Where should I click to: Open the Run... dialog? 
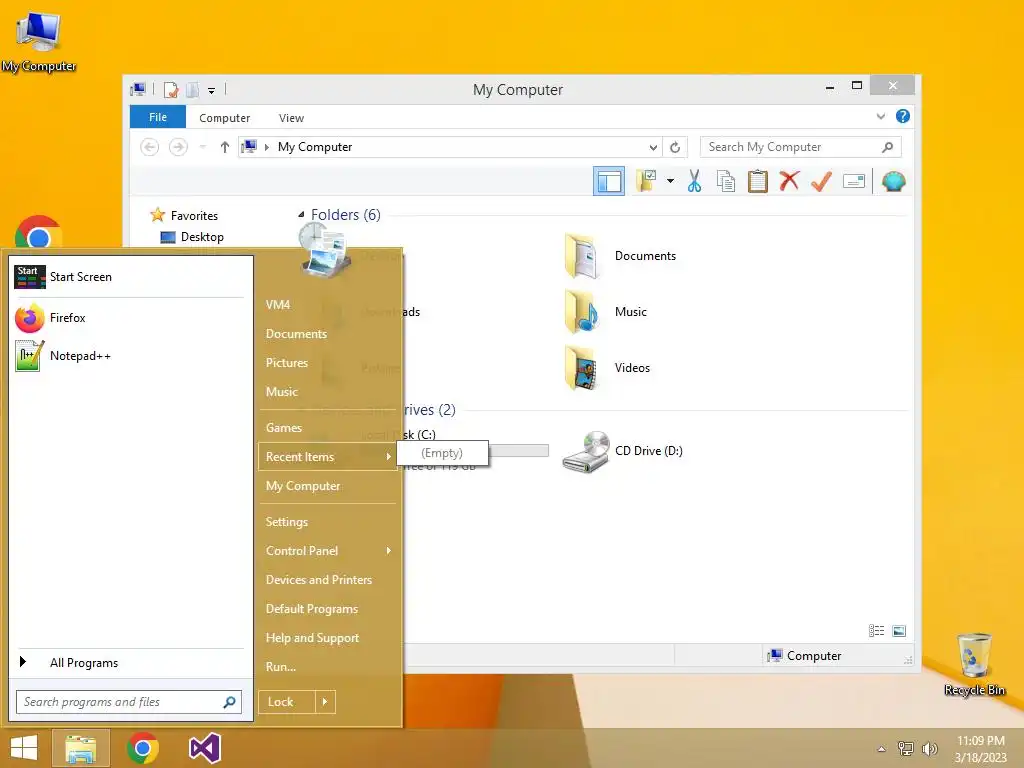[281, 667]
